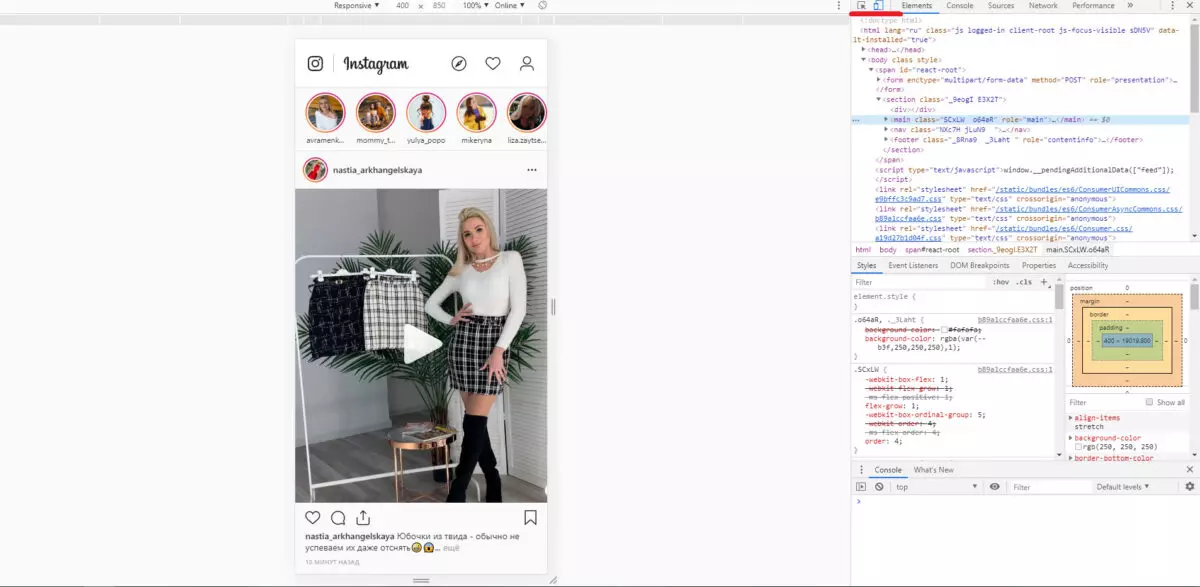Open the Responsive device dropdown

coord(357,6)
